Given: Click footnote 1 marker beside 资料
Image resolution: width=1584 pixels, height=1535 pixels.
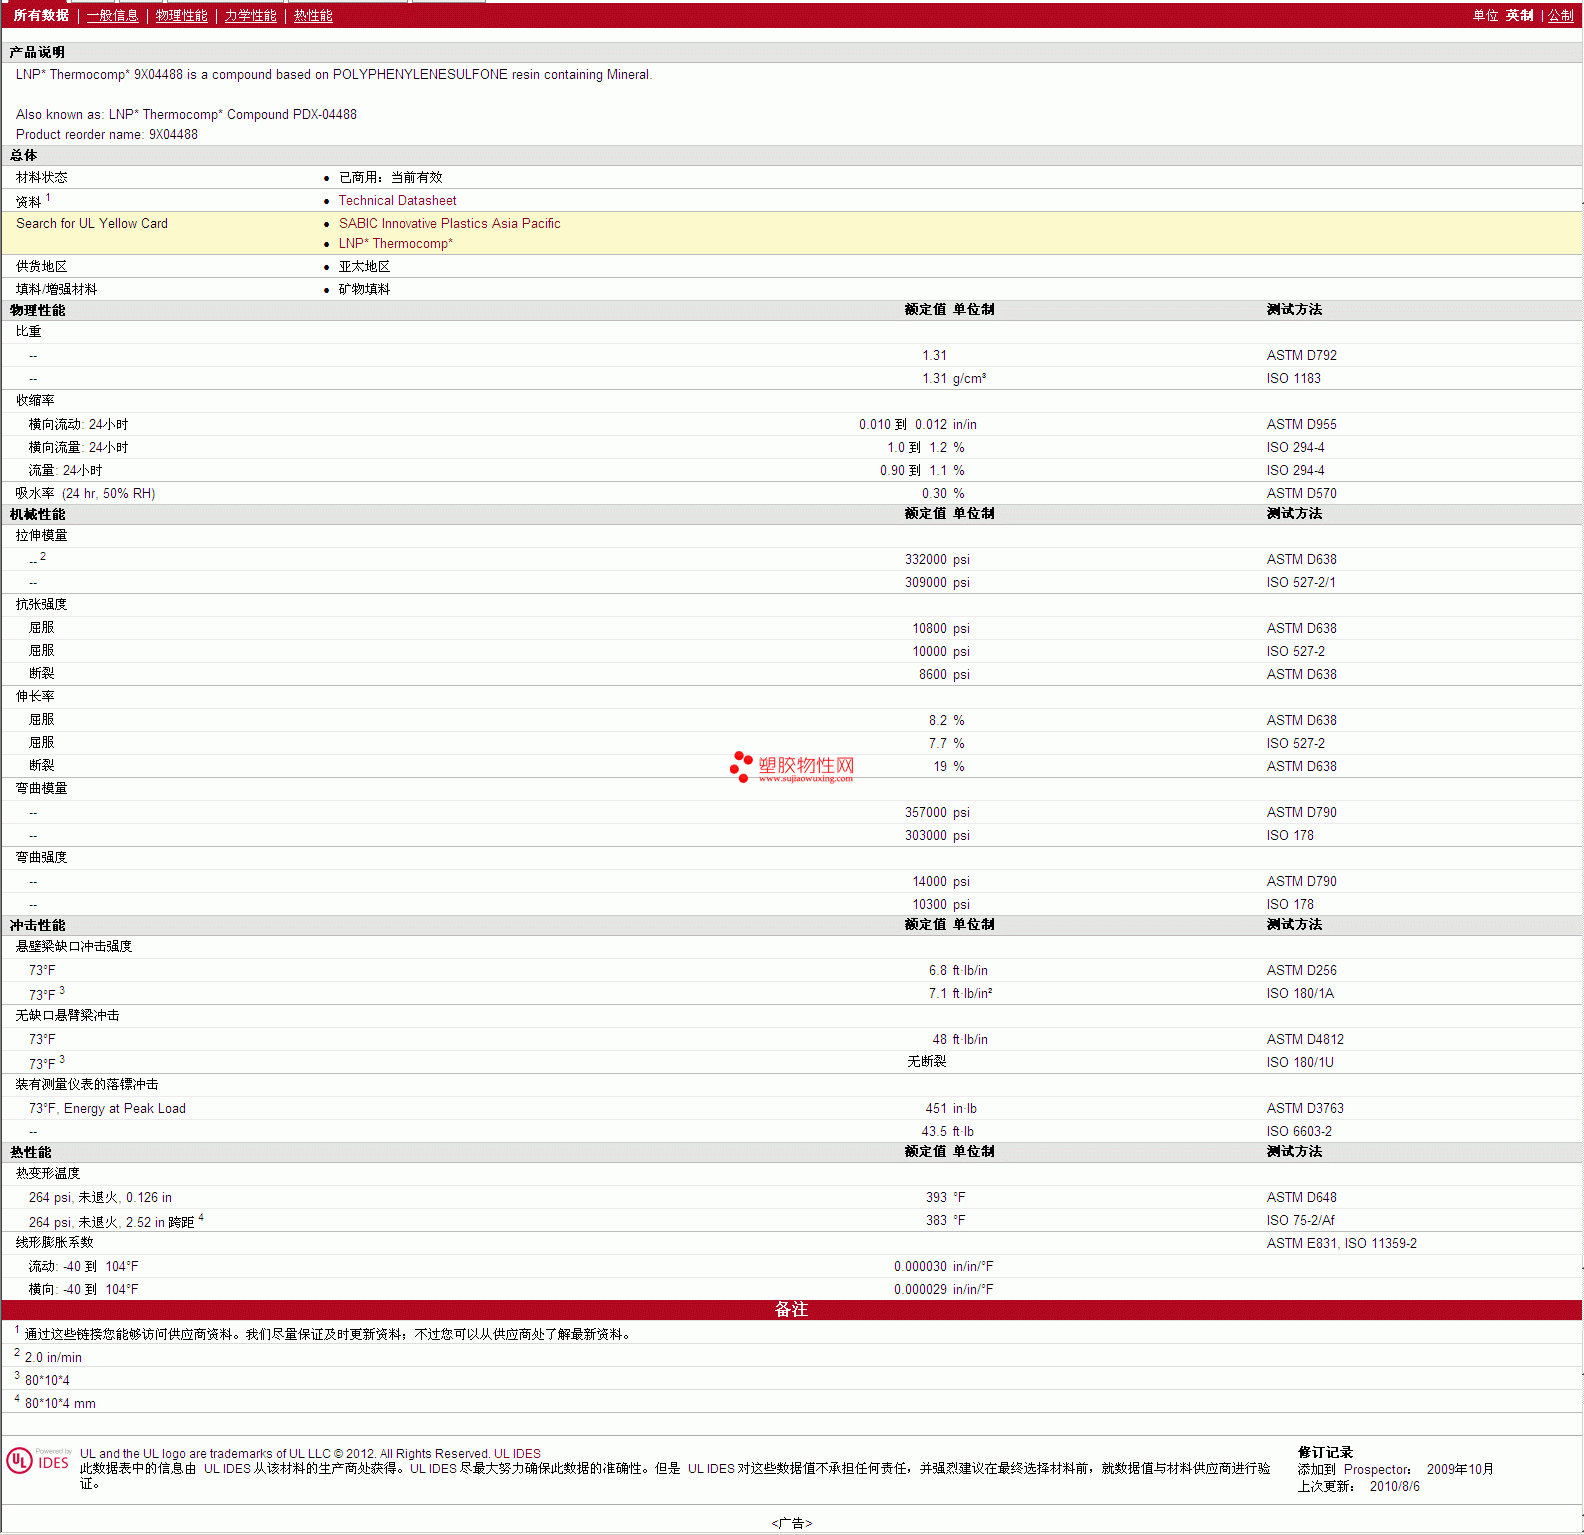Looking at the screenshot, I should 48,197.
